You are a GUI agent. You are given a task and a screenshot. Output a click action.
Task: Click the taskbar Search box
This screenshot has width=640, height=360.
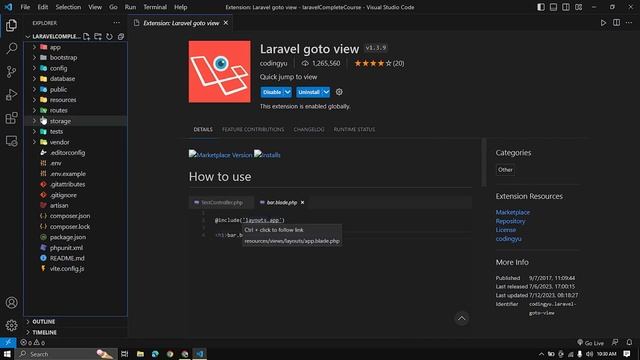pyautogui.click(x=66, y=354)
